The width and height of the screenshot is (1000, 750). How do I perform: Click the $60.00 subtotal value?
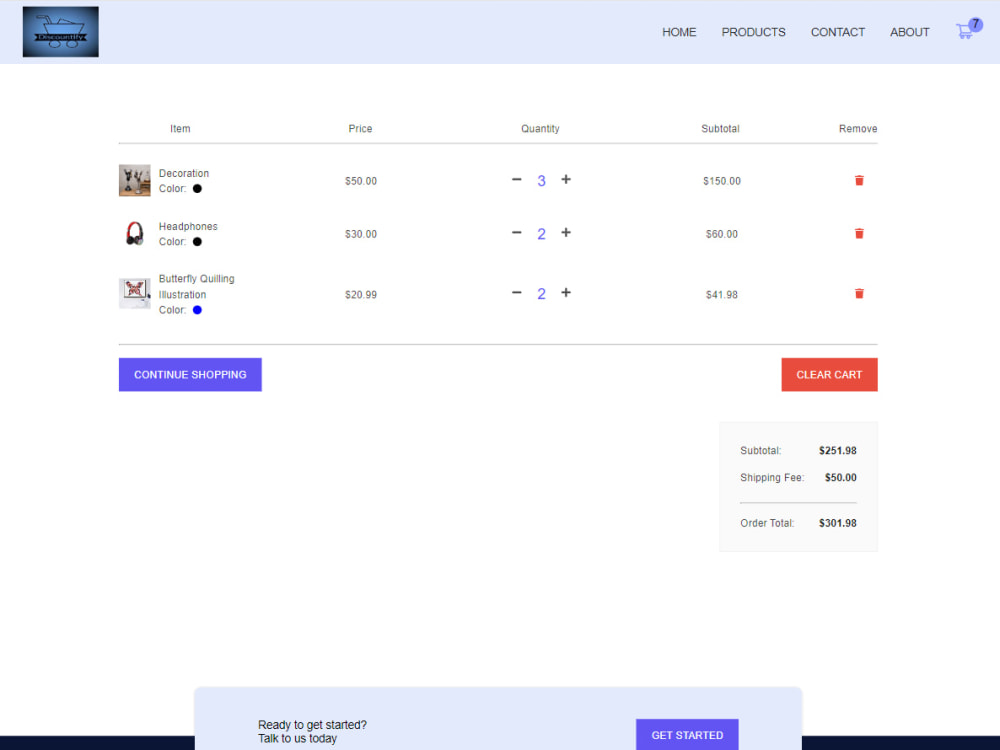coord(722,234)
